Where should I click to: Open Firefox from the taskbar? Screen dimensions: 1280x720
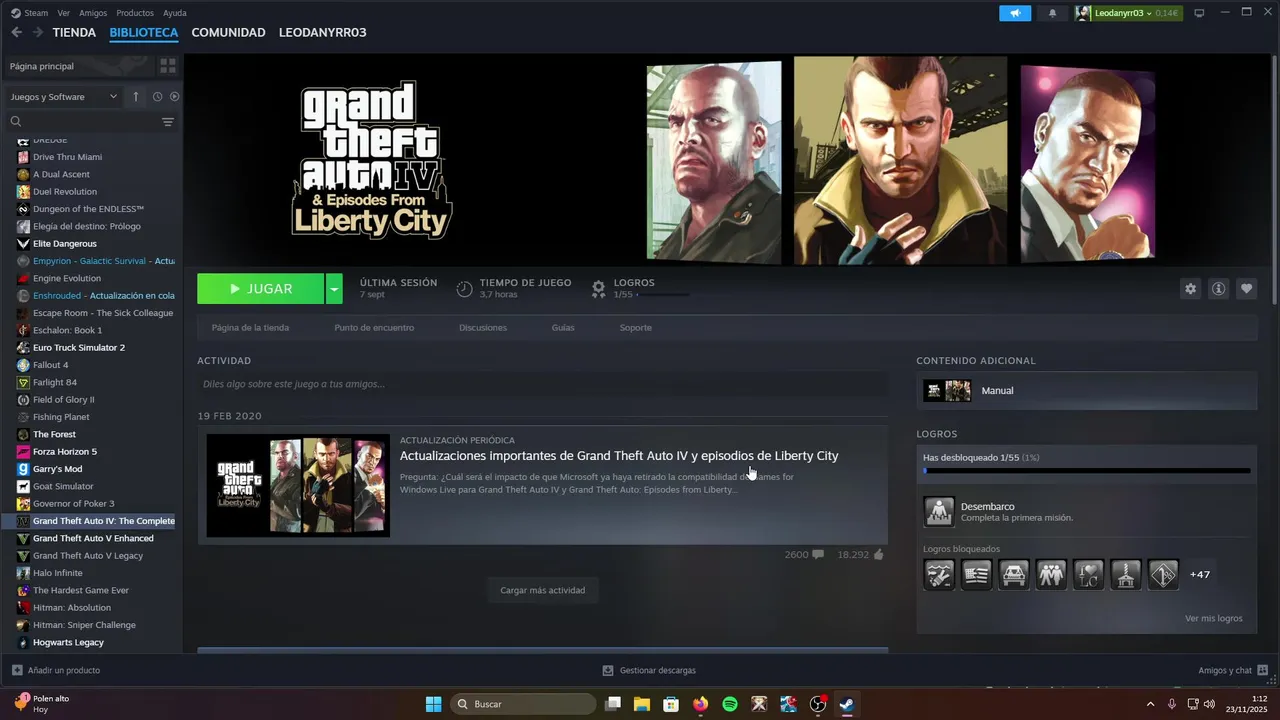tap(700, 704)
